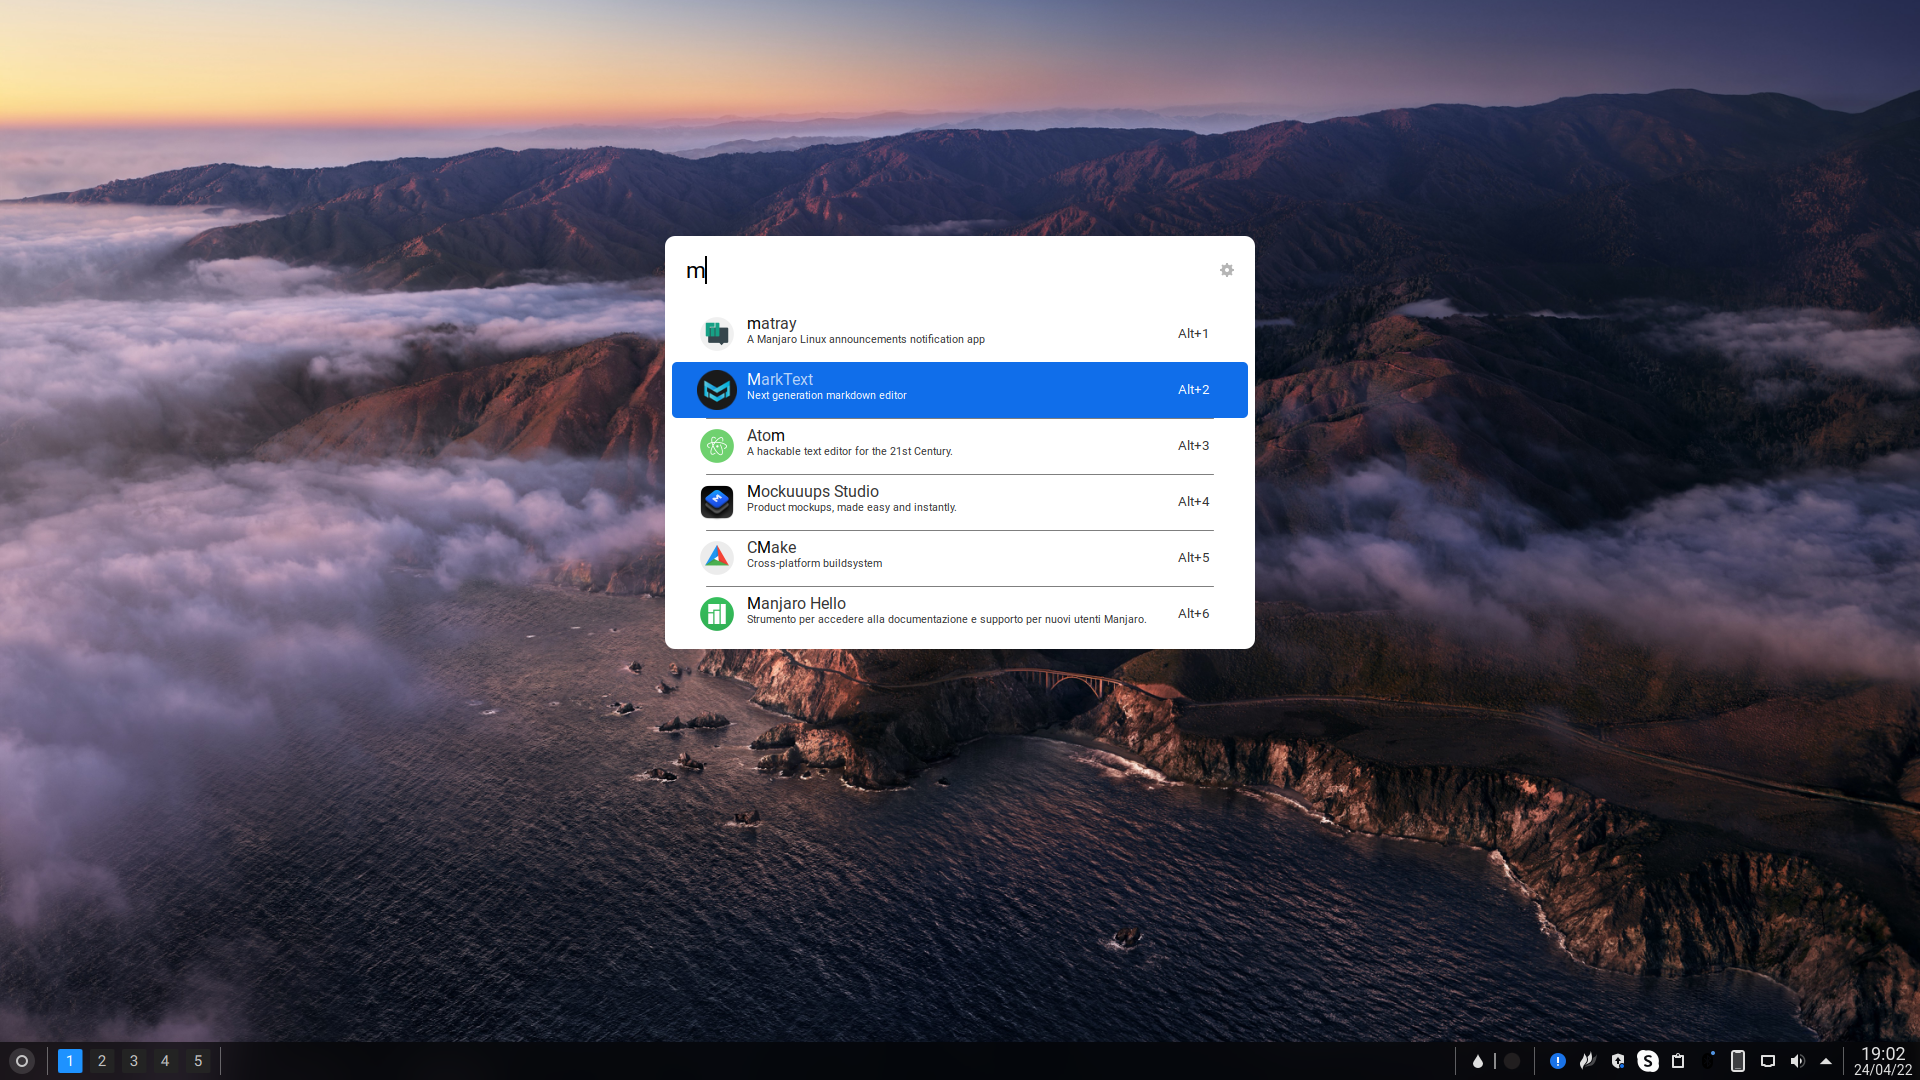The height and width of the screenshot is (1080, 1920).
Task: Open the launcher settings gear icon
Action: (x=1227, y=270)
